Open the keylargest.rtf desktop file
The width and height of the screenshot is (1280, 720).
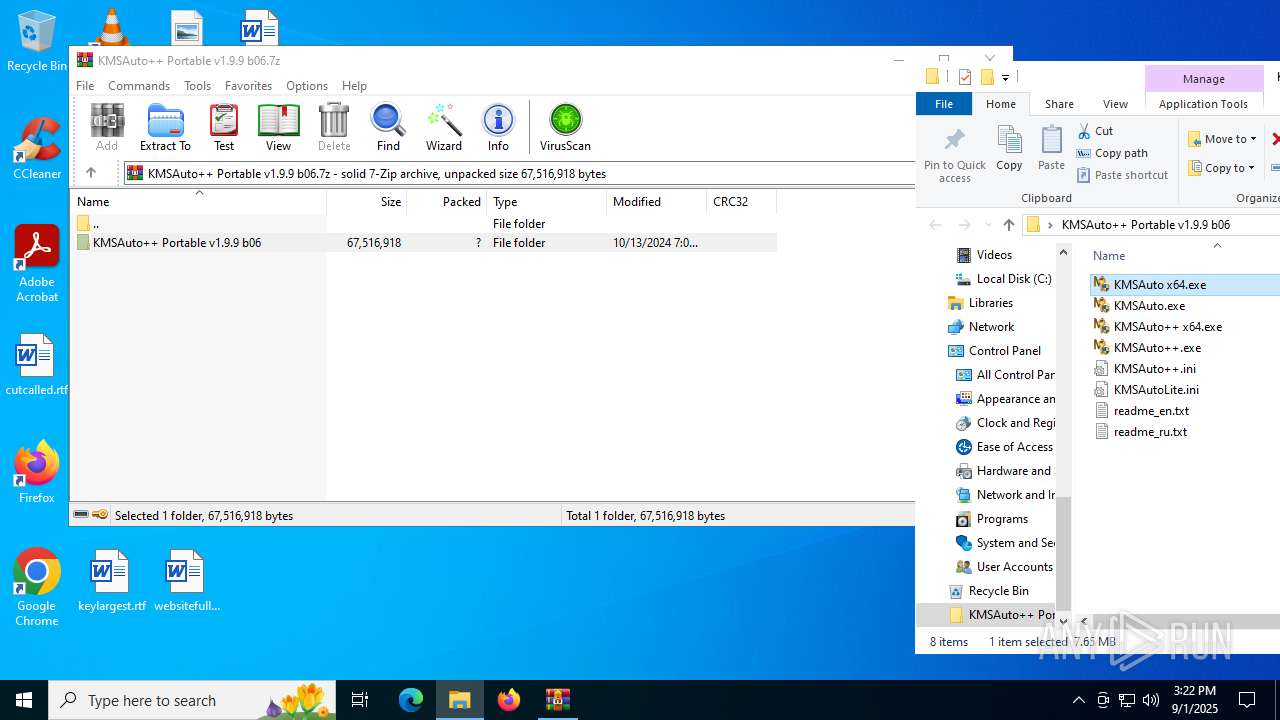(x=111, y=580)
